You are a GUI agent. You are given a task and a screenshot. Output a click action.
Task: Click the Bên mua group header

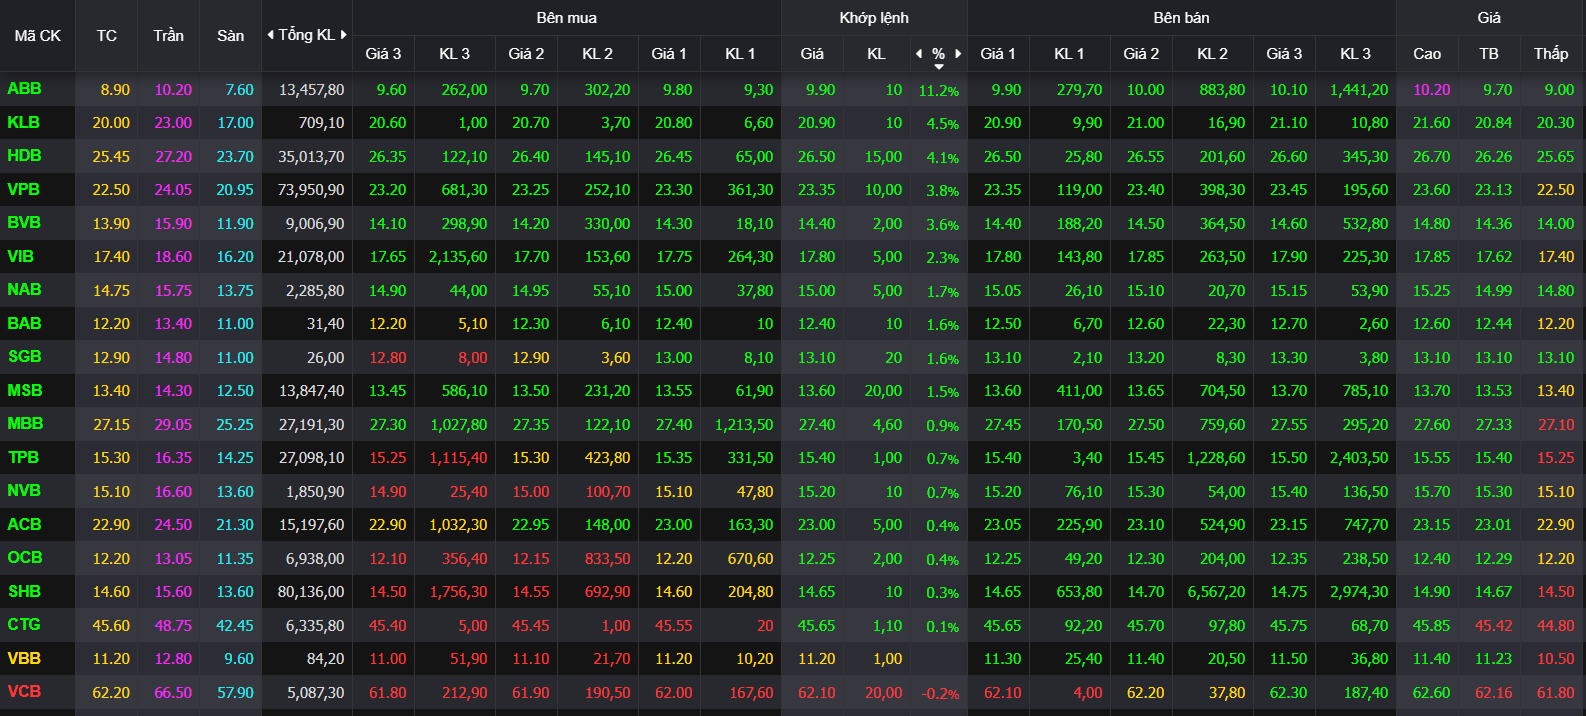(x=567, y=18)
